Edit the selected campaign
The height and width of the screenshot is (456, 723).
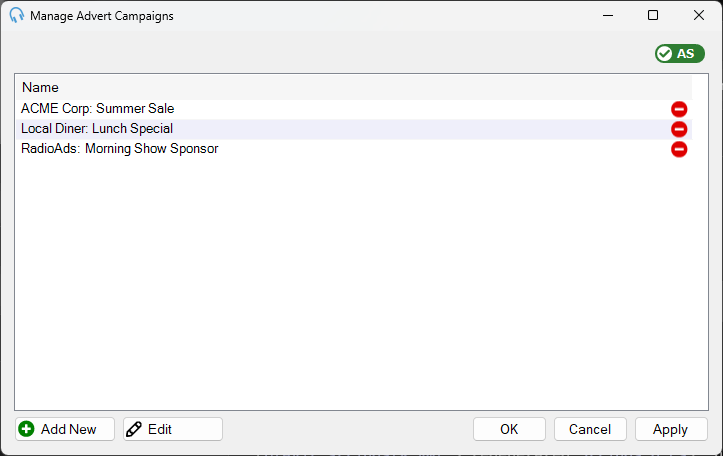(x=173, y=429)
